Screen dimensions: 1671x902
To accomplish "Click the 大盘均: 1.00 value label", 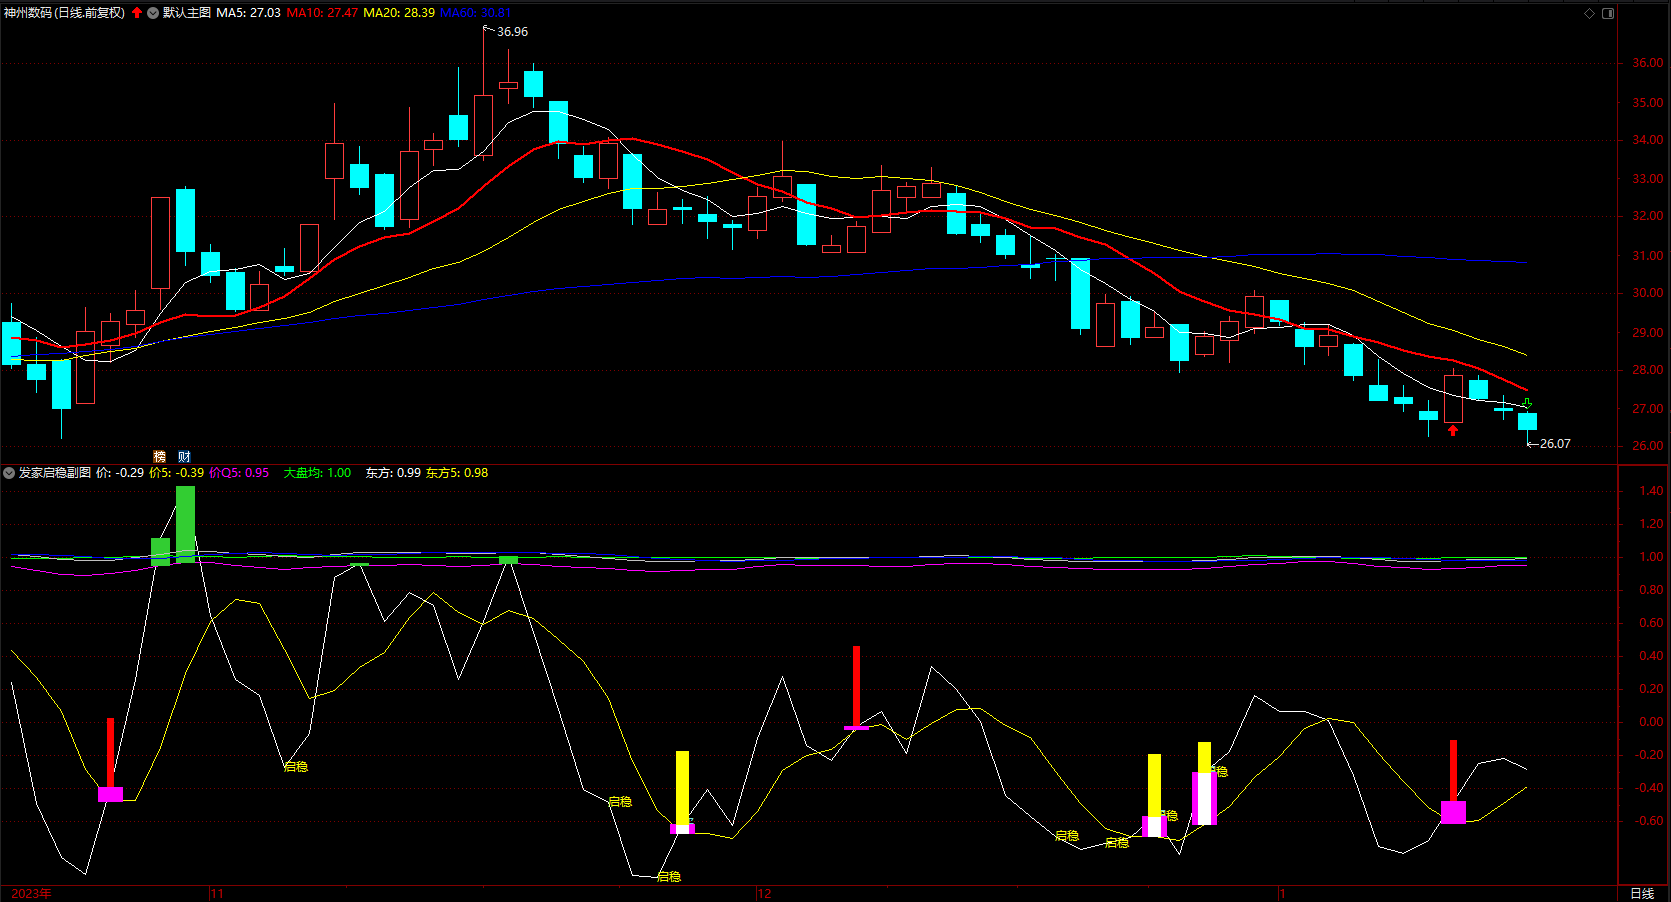I will [x=317, y=473].
